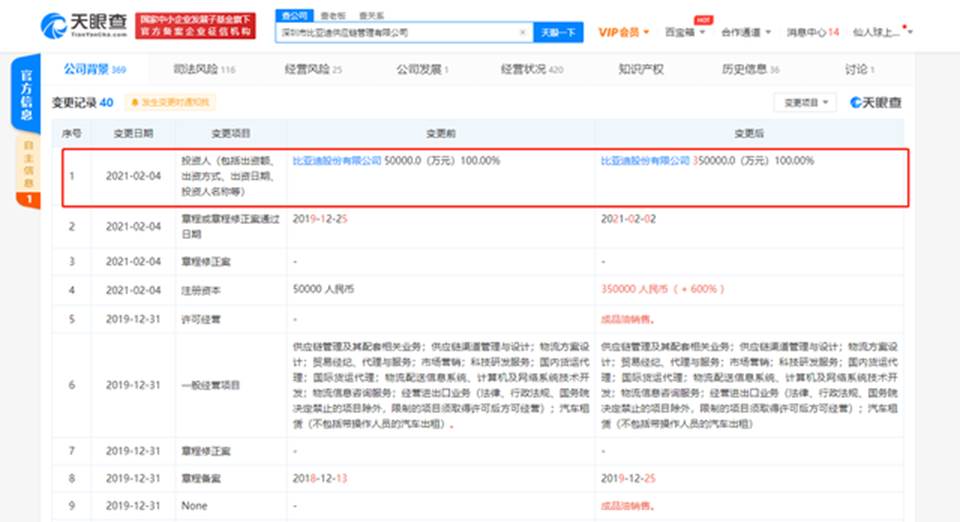The height and width of the screenshot is (522, 960).
Task: Open the 百宝箱 dropdown menu
Action: click(x=684, y=32)
